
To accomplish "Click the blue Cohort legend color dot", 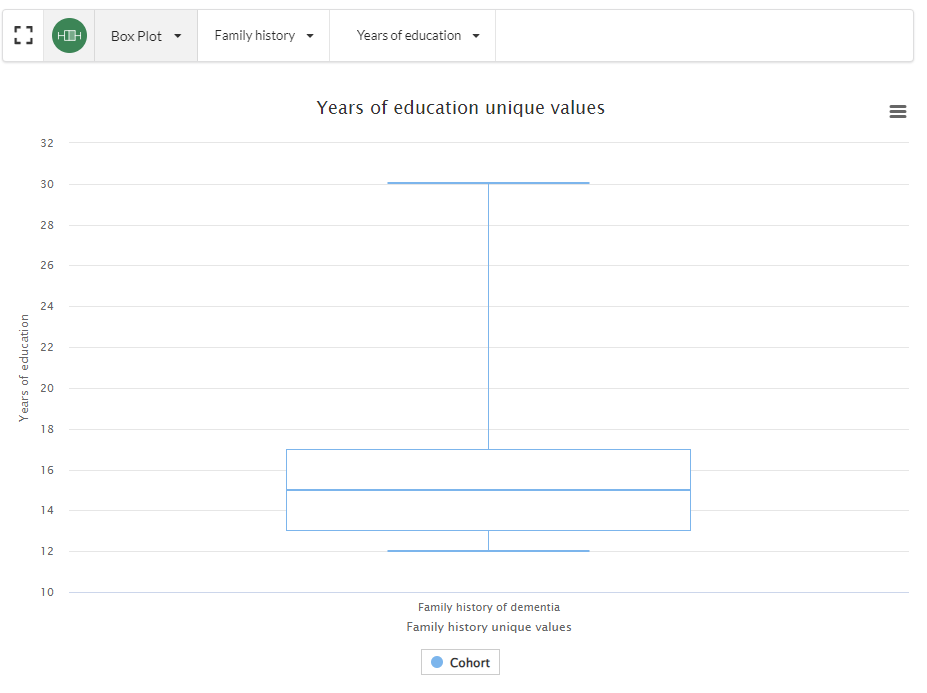I will tap(437, 662).
